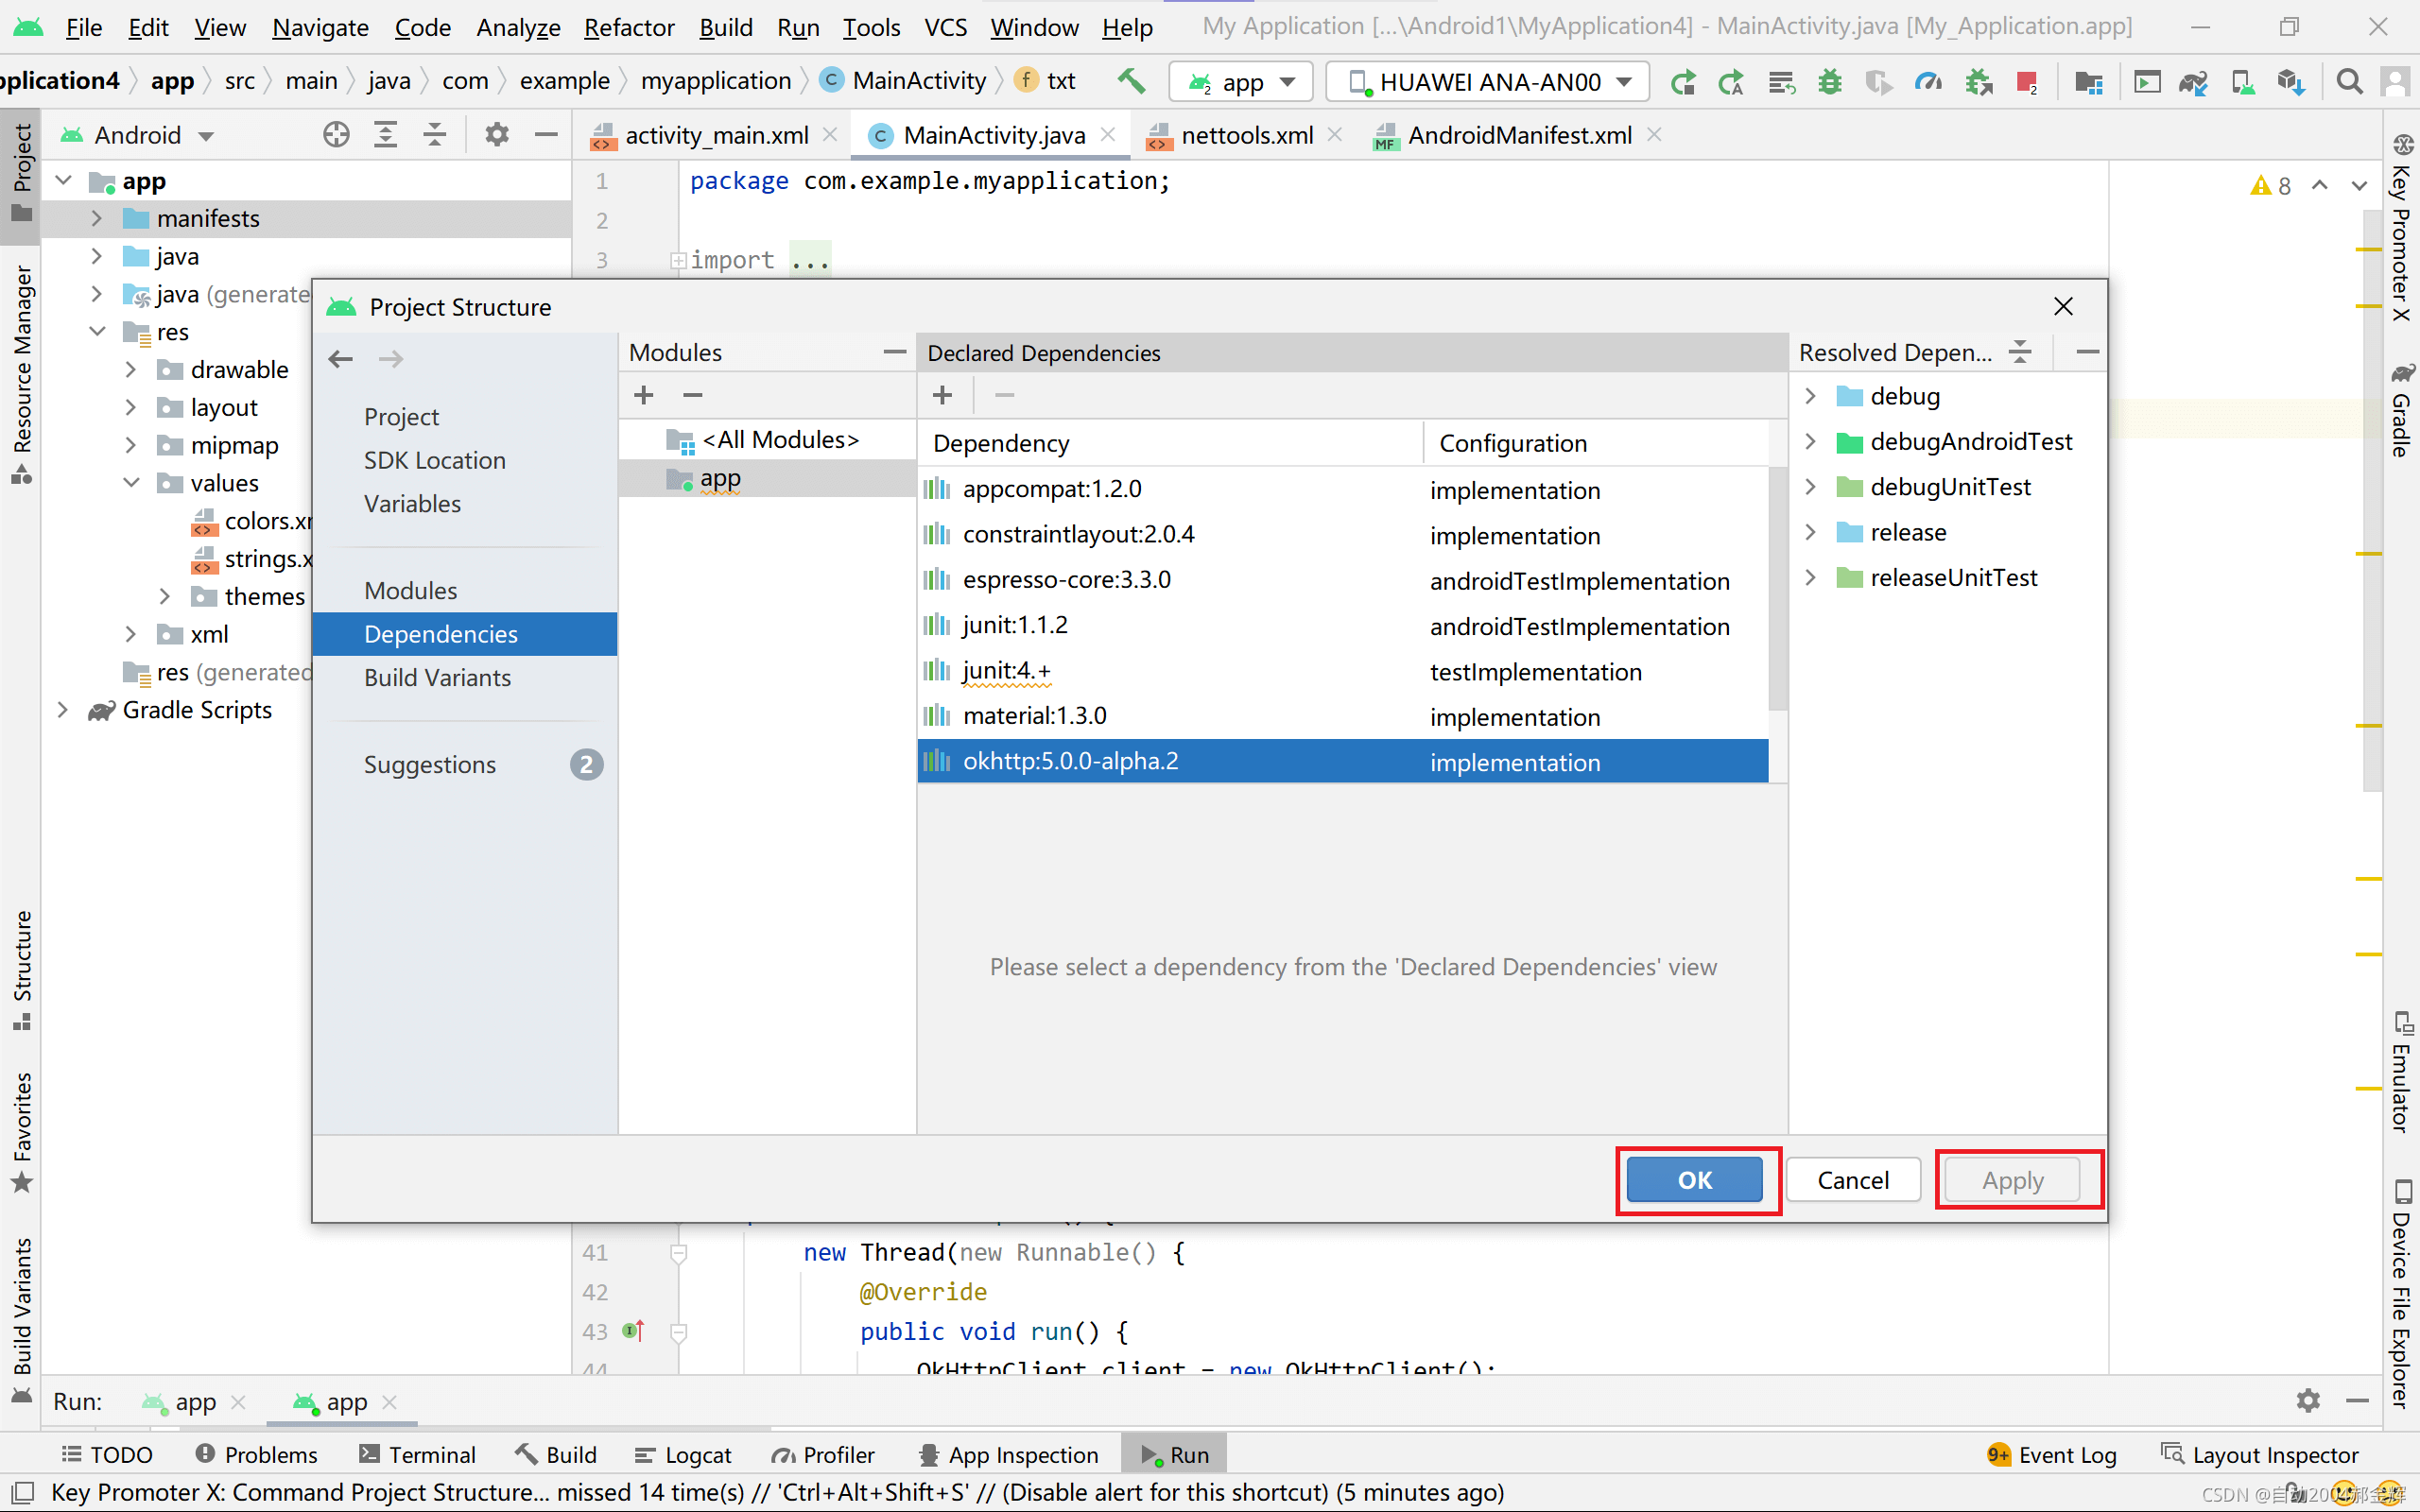The width and height of the screenshot is (2420, 1512).
Task: Click the Dependencies section in left panel
Action: [441, 632]
